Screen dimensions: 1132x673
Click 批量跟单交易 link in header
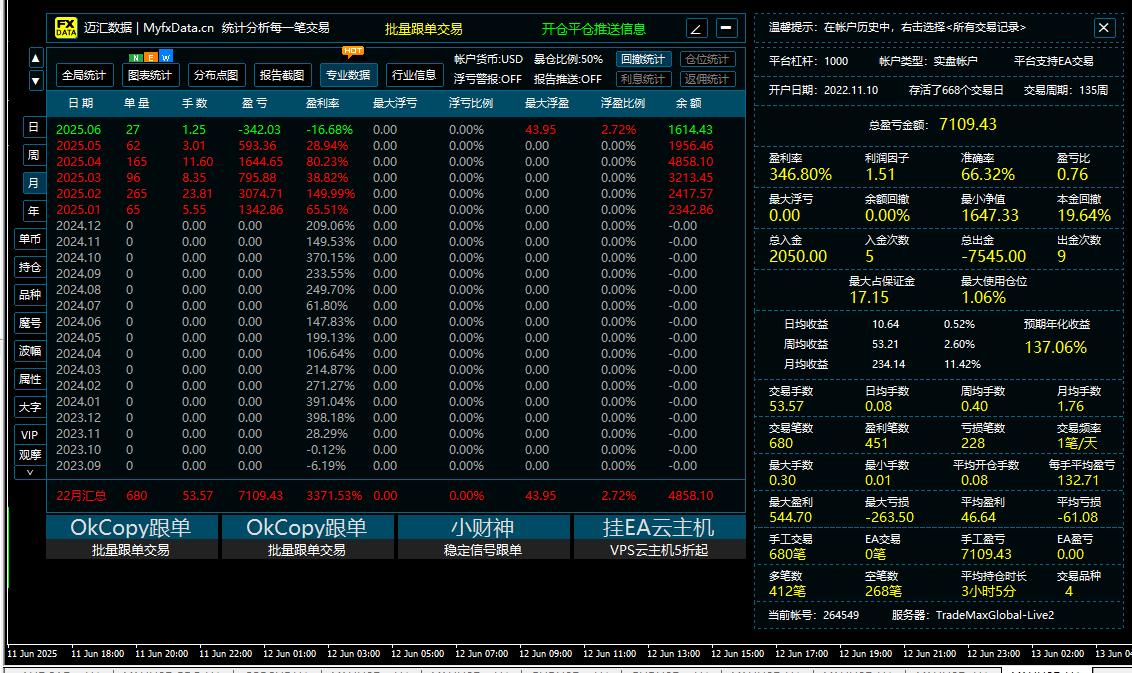click(x=424, y=29)
